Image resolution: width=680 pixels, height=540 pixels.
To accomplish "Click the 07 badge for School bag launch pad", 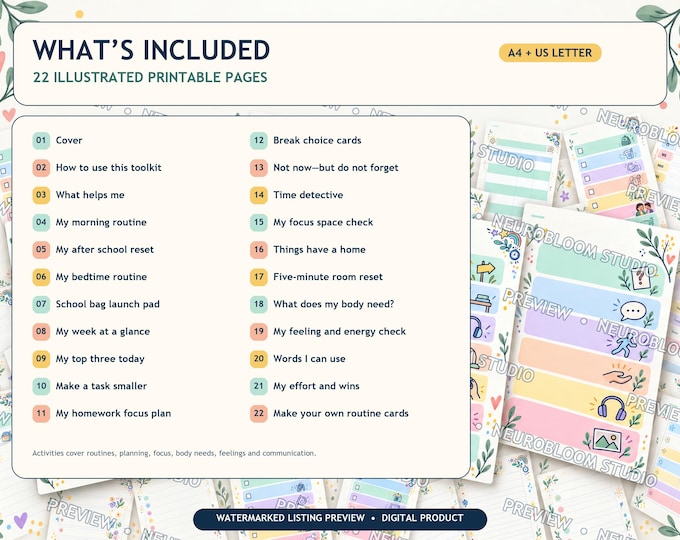I will (x=41, y=304).
